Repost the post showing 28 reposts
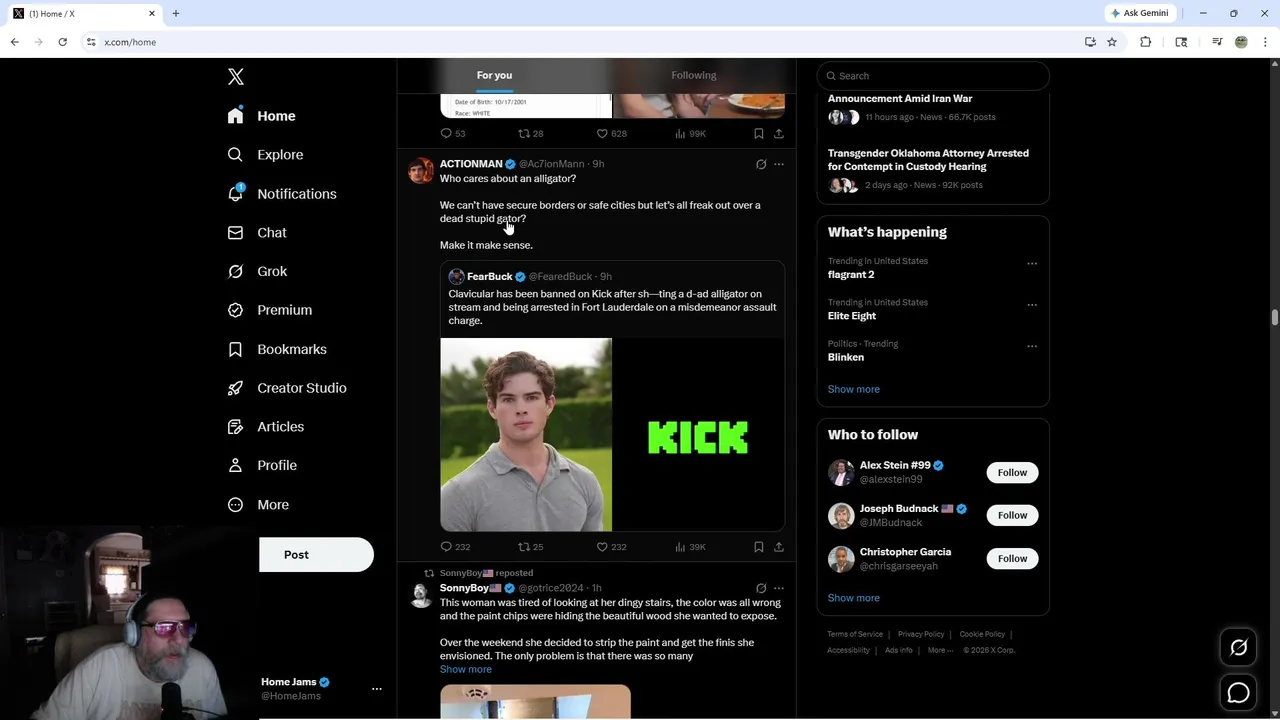1280x720 pixels. [x=530, y=133]
